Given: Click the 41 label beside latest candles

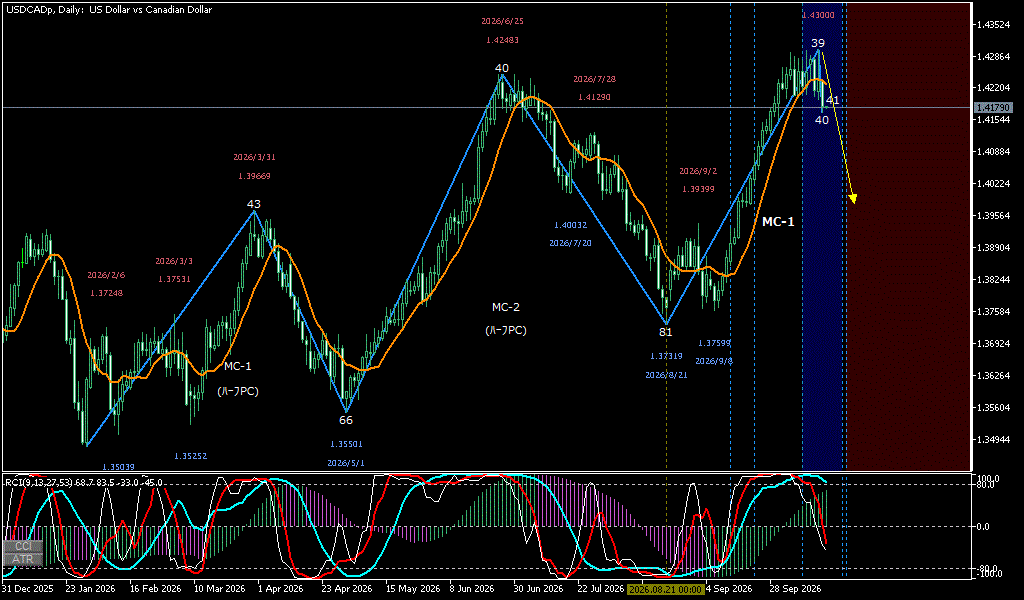Looking at the screenshot, I should 832,100.
